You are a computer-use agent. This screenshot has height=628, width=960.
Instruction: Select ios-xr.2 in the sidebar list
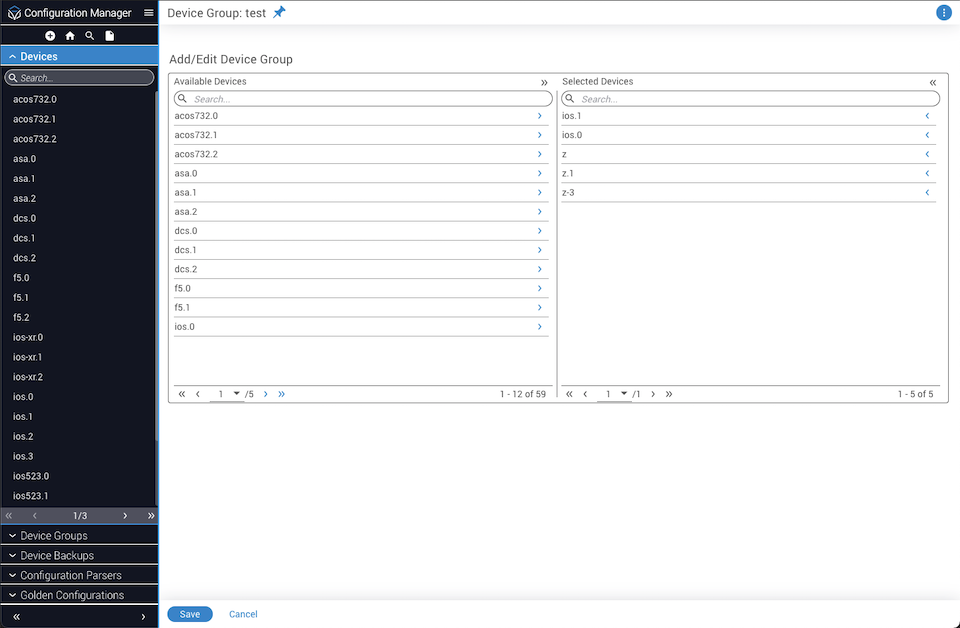point(28,377)
